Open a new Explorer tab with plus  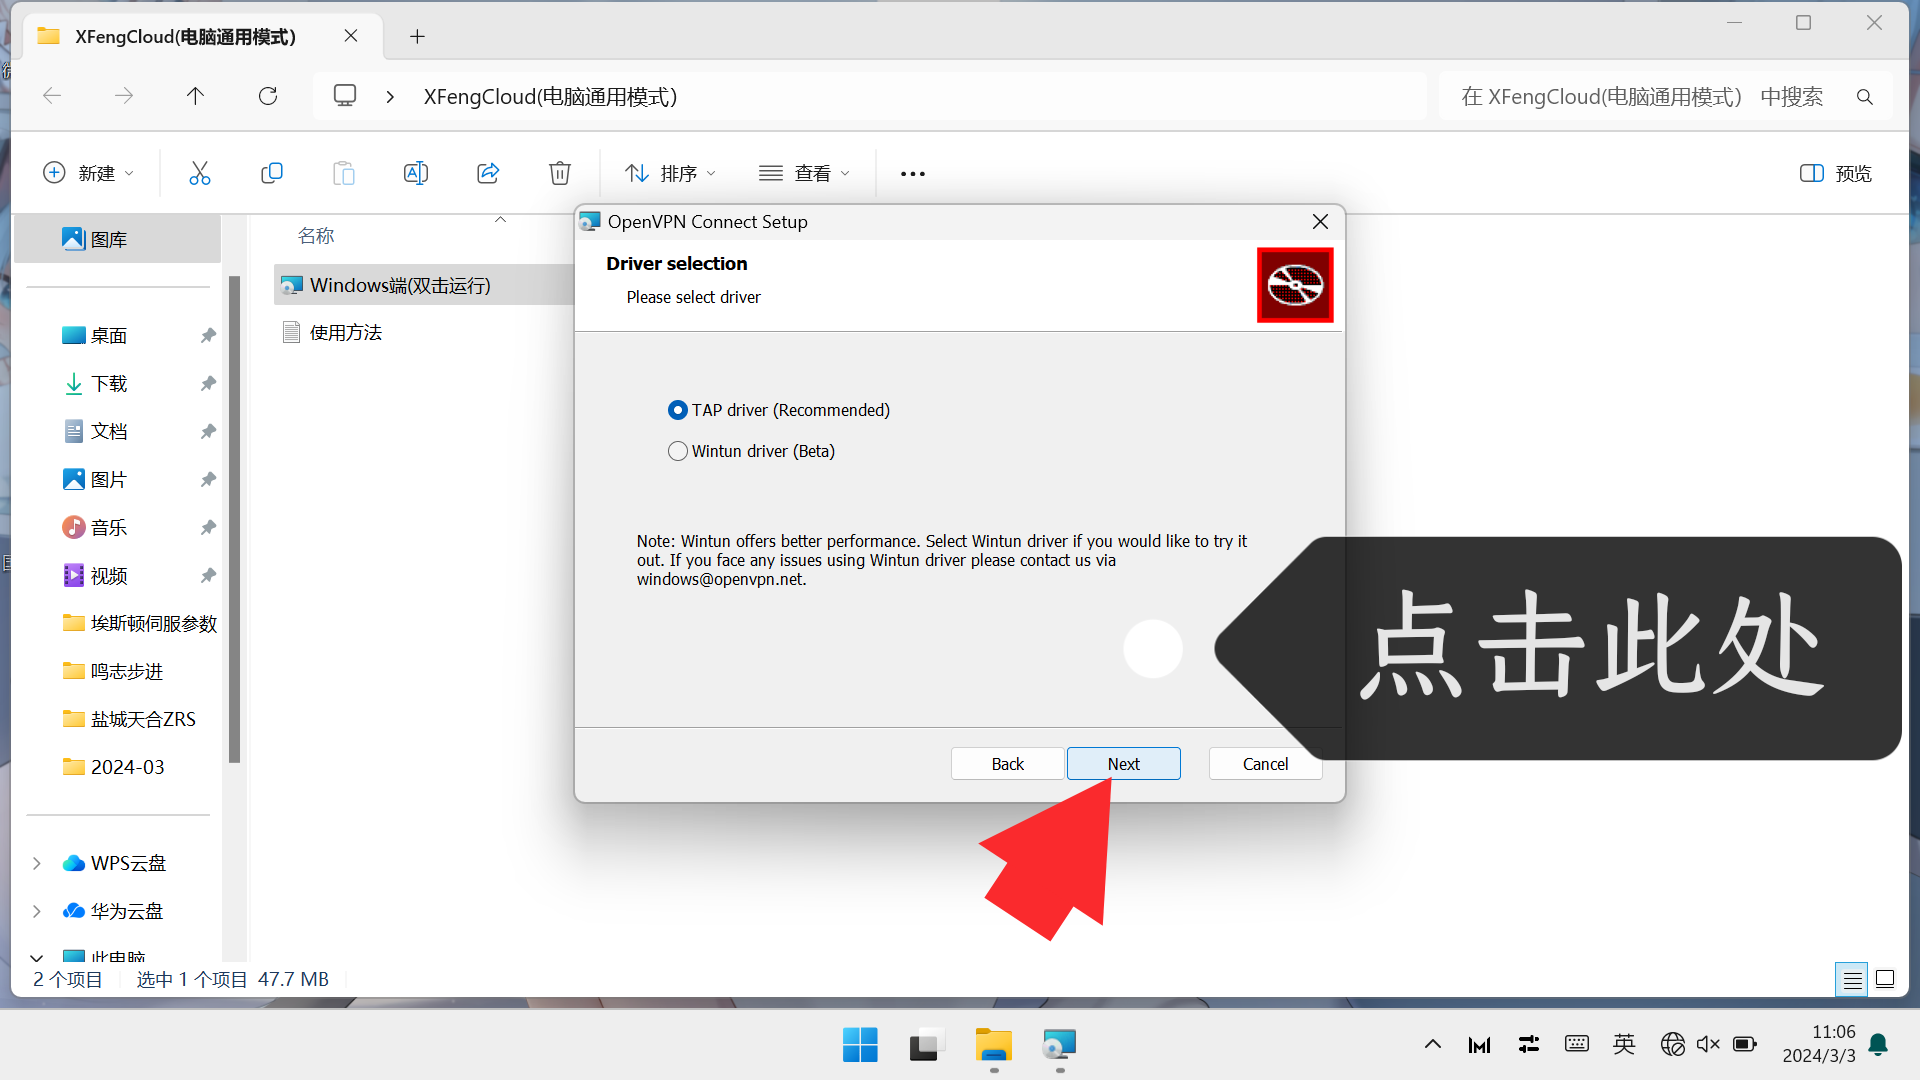pos(418,37)
